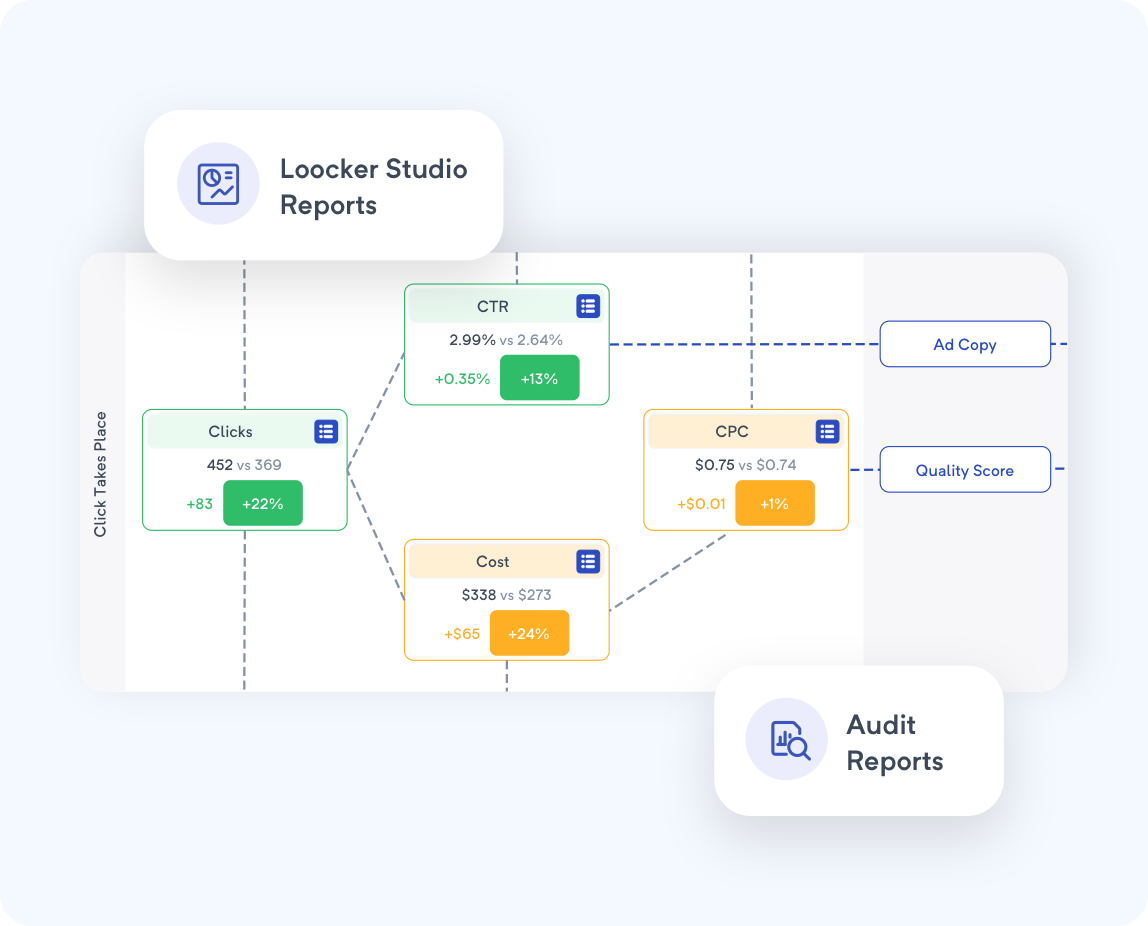Expand the CPC metric card
Viewport: 1148px width, 926px height.
point(746,469)
